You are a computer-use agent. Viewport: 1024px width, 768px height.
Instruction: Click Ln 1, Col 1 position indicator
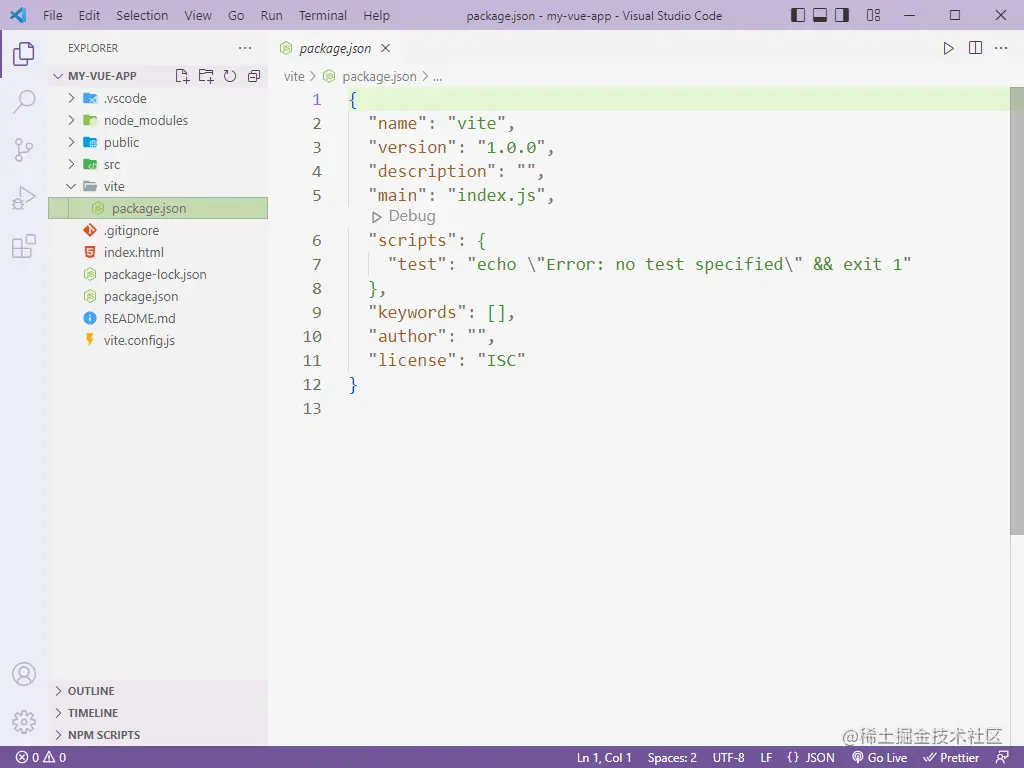coord(604,758)
